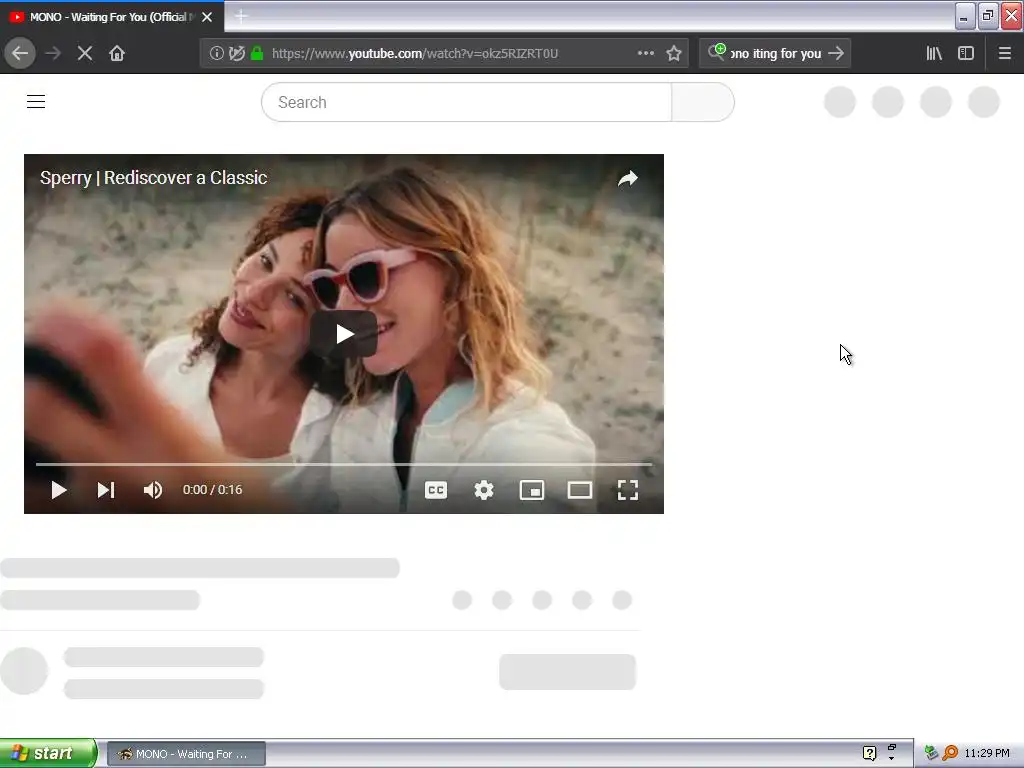Click the 0:00 / 0:16 time display
Image resolution: width=1024 pixels, height=768 pixels.
[212, 490]
